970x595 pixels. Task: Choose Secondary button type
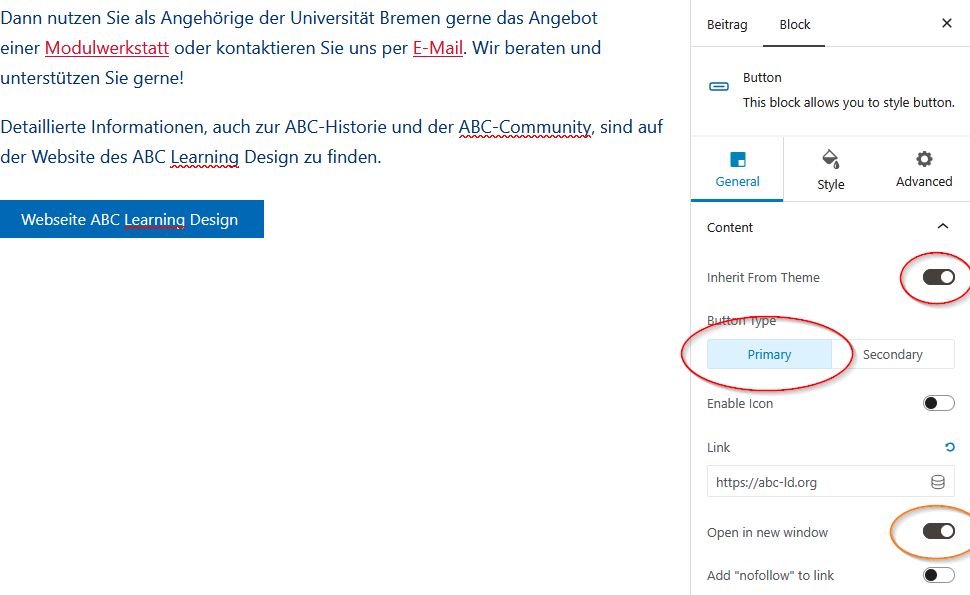click(x=892, y=354)
